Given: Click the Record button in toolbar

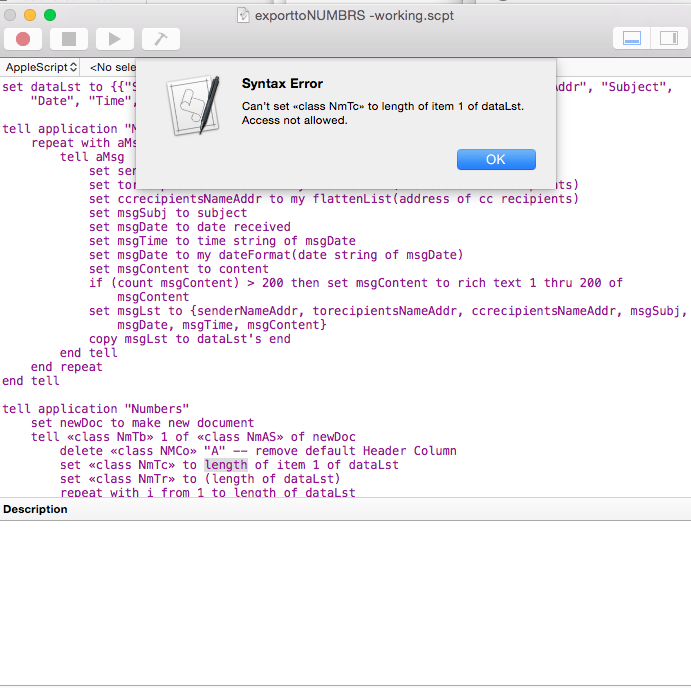Looking at the screenshot, I should click(x=23, y=39).
